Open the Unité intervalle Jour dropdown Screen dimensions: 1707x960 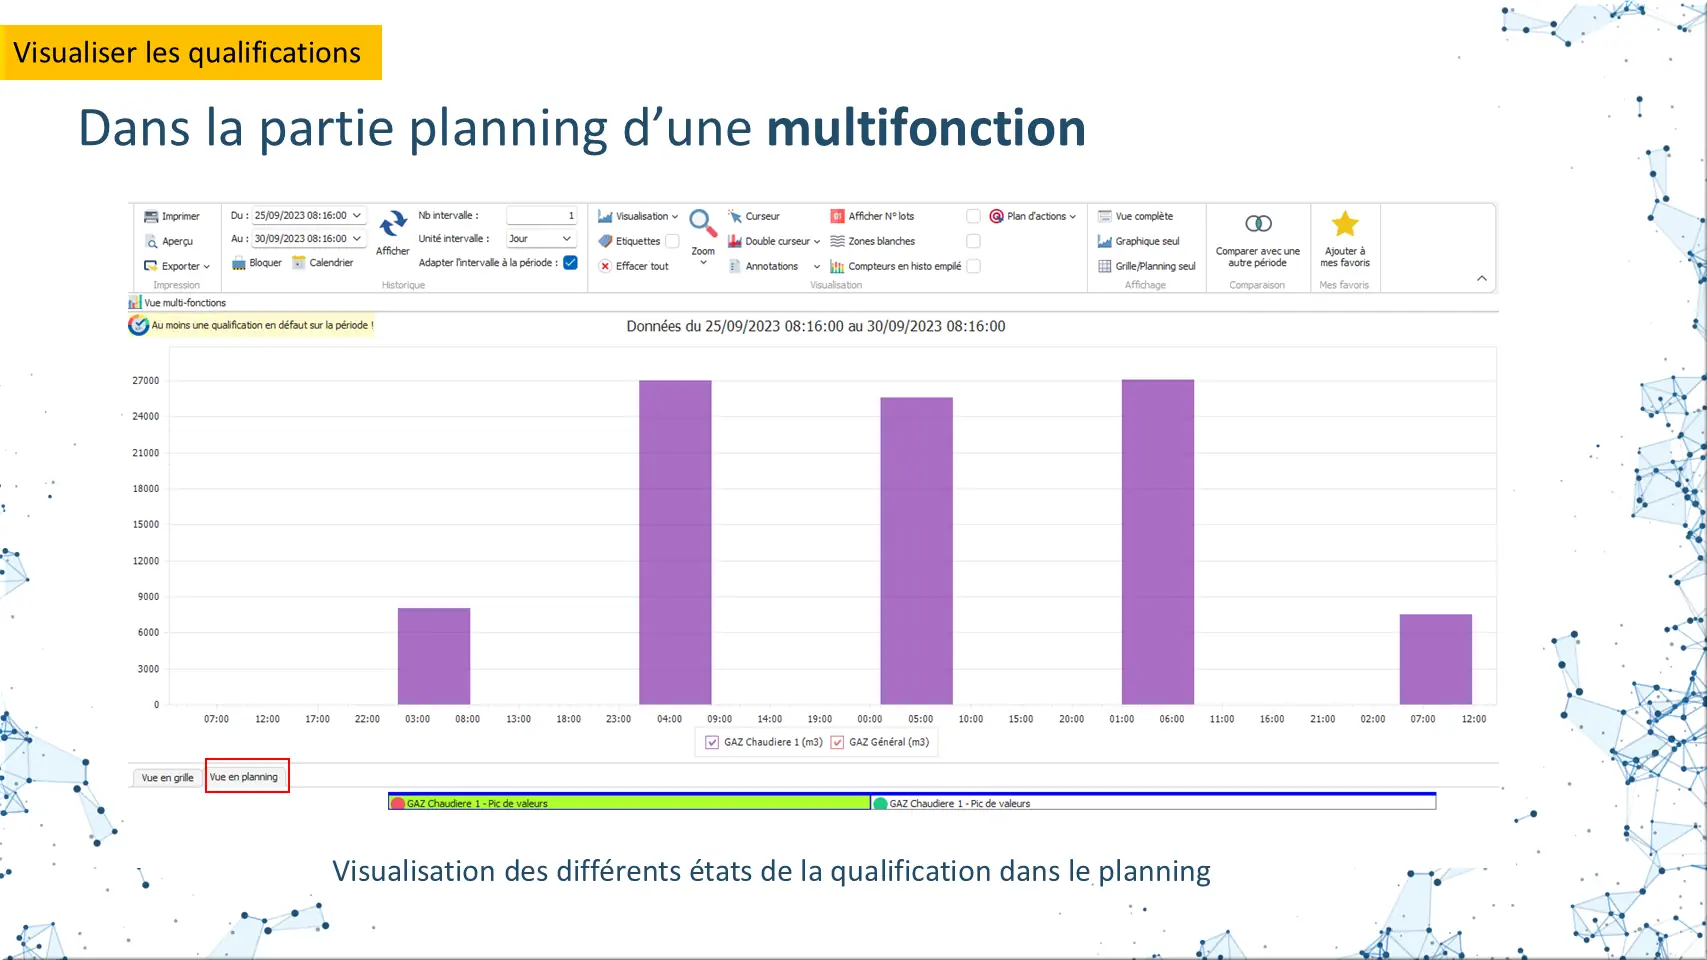[x=541, y=239]
